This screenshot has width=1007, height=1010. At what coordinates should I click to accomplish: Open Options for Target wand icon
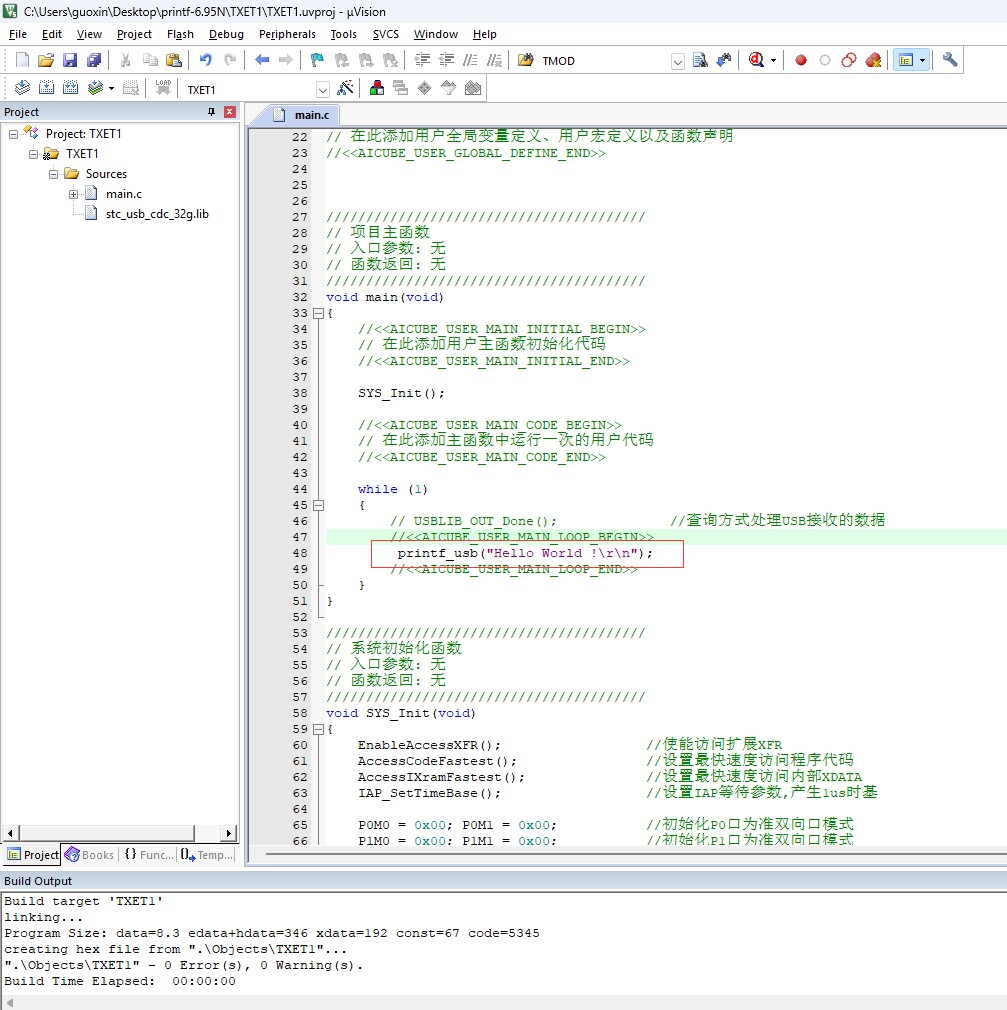[x=345, y=88]
